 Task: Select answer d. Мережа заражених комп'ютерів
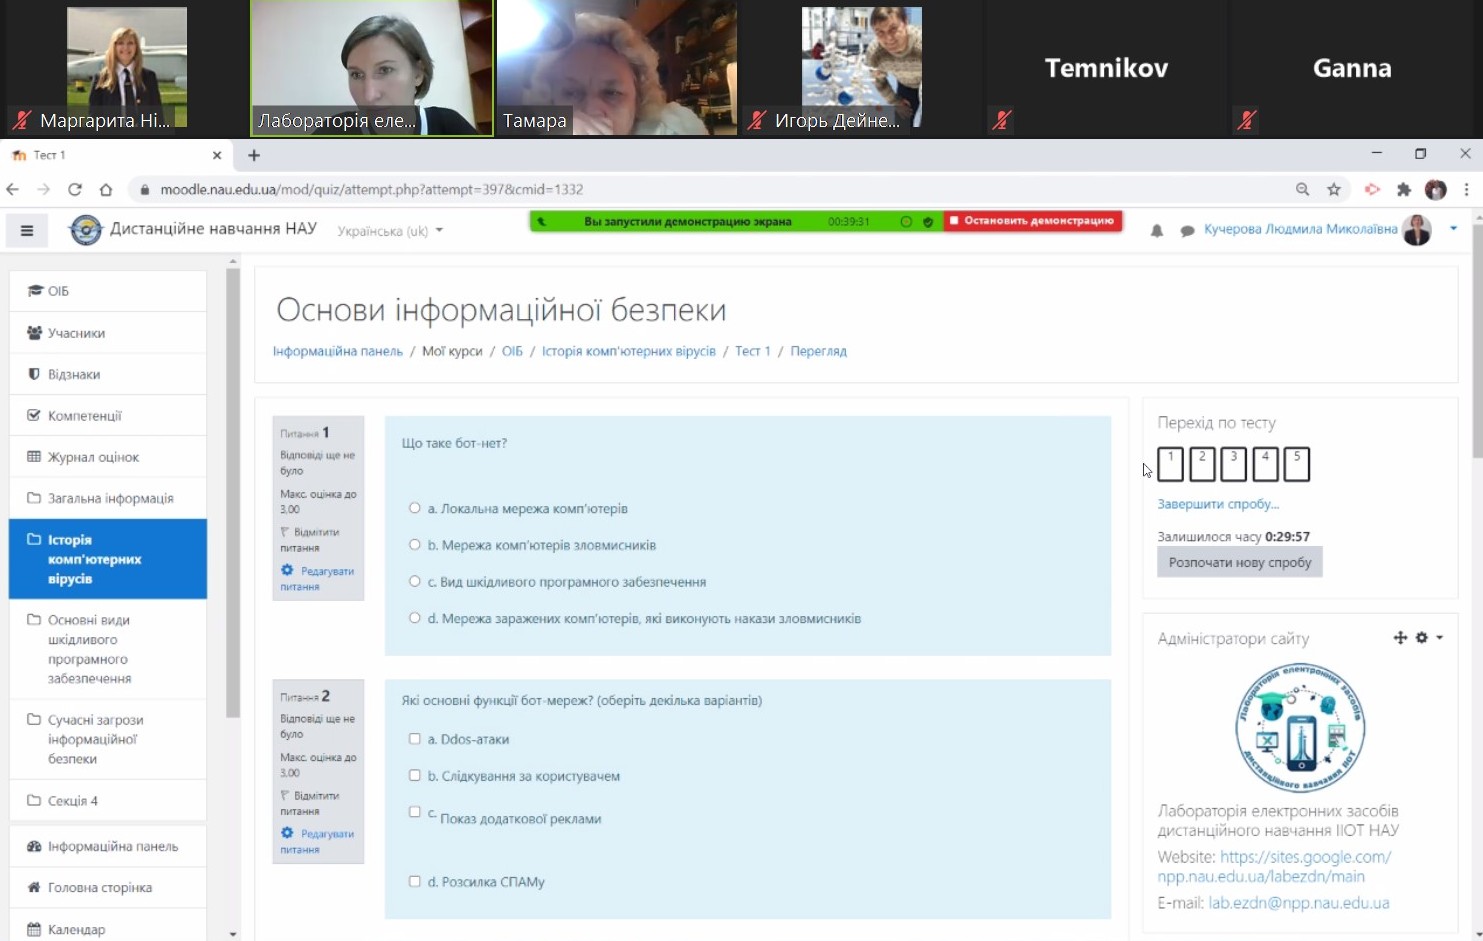click(415, 618)
